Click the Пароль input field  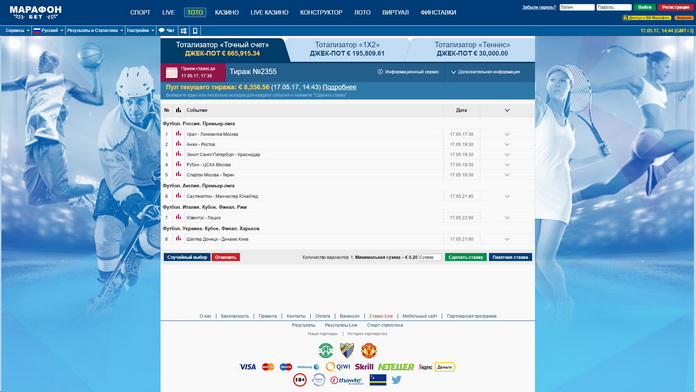tap(614, 7)
